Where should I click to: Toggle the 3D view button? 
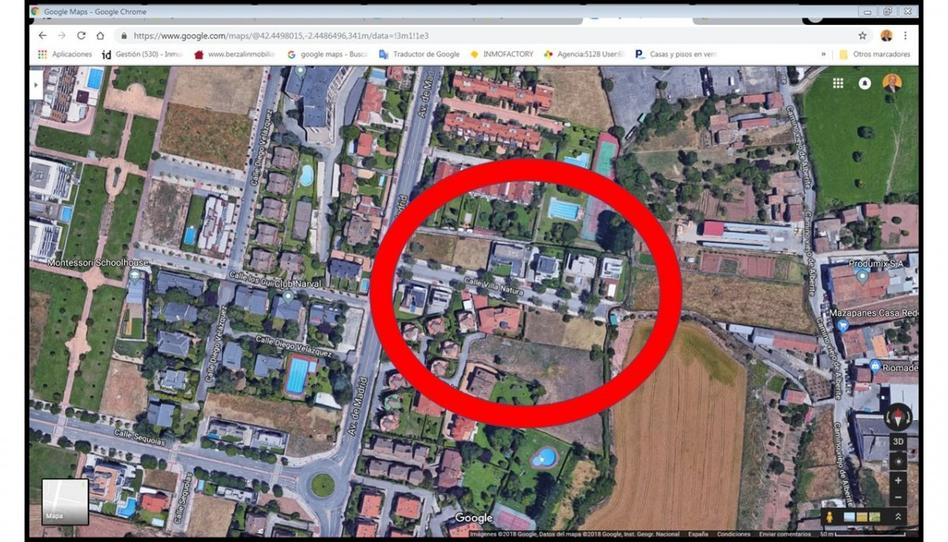click(898, 442)
